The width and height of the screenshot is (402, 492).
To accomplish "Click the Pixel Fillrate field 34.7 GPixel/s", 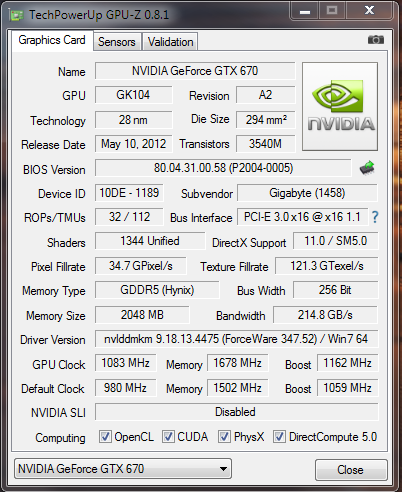I will [141, 266].
